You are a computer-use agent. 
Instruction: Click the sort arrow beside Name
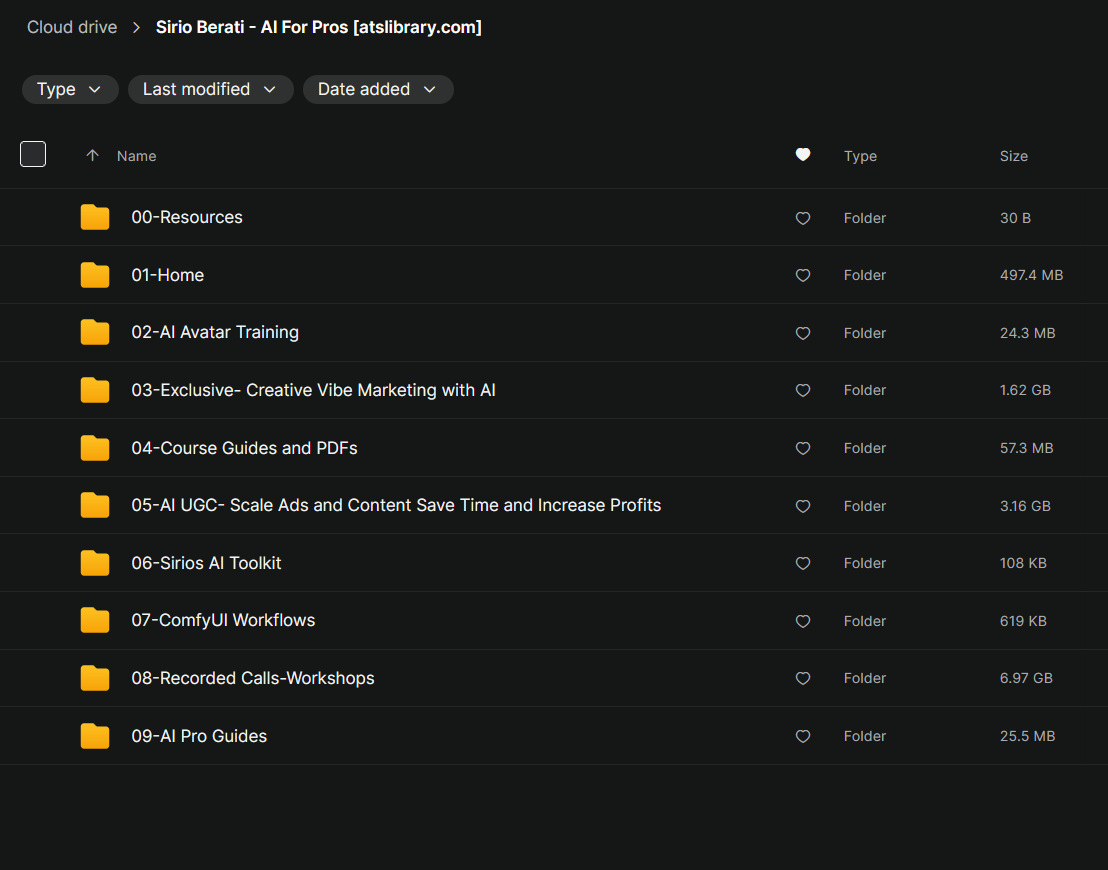(x=93, y=155)
